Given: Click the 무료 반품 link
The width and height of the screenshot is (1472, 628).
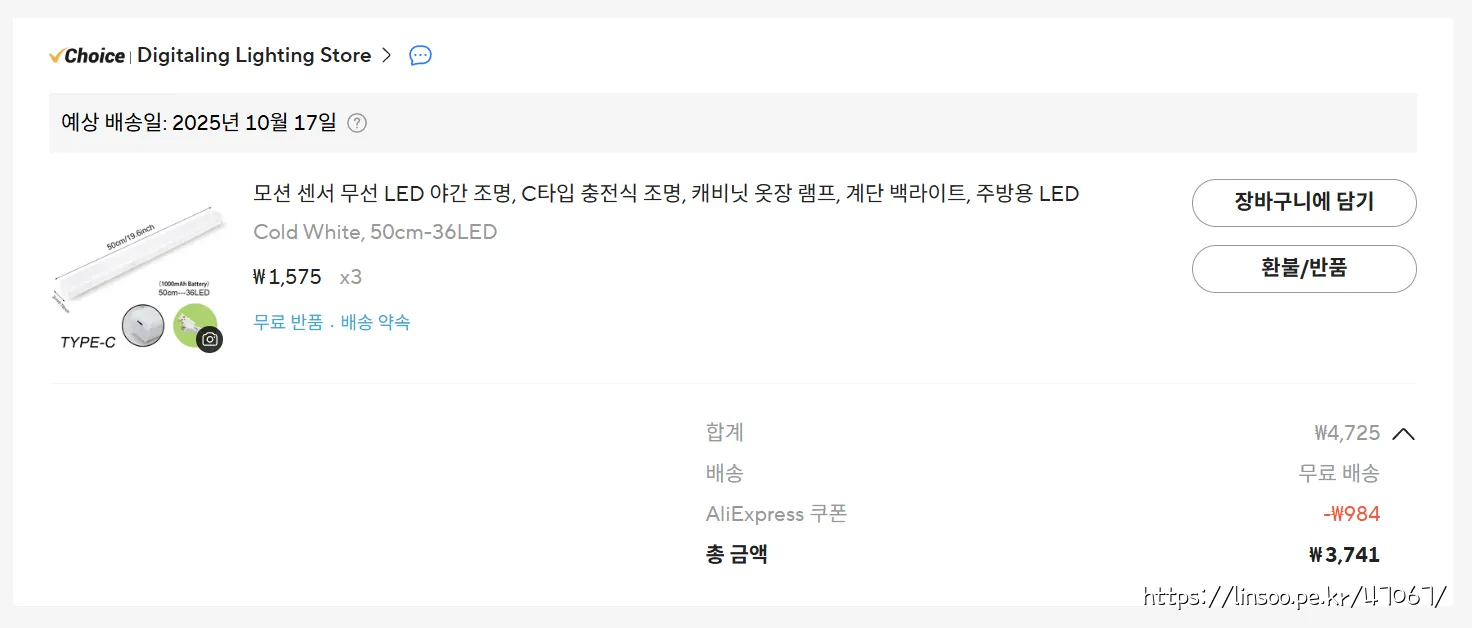Looking at the screenshot, I should pos(288,323).
